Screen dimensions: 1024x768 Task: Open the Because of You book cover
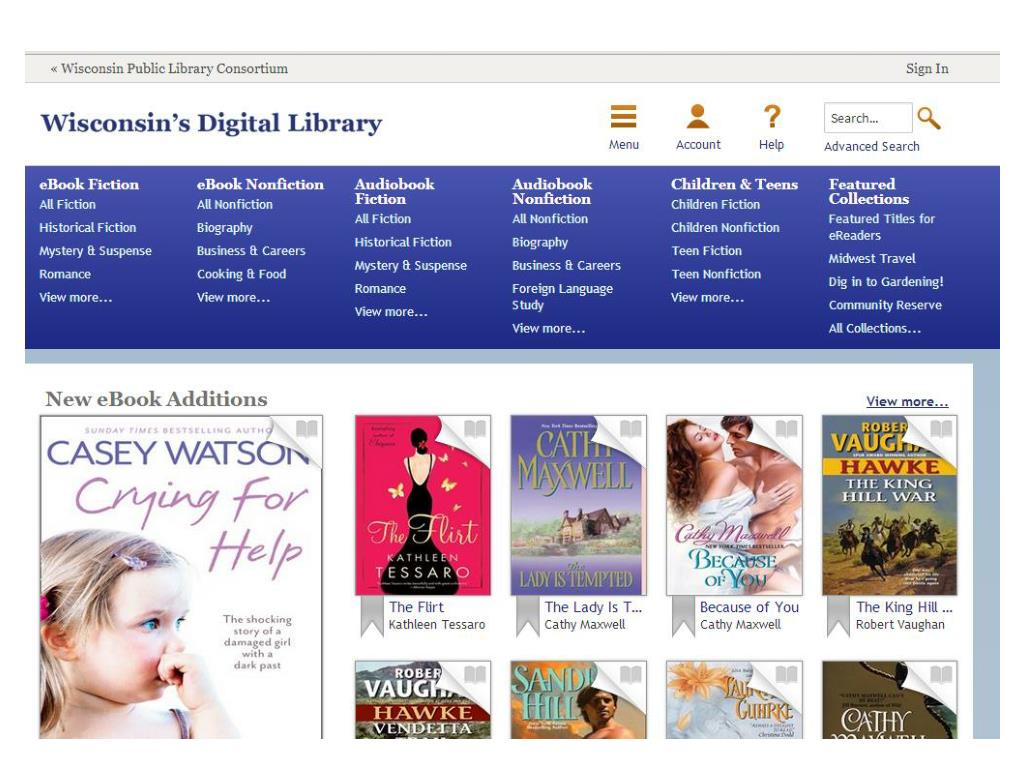tap(734, 505)
